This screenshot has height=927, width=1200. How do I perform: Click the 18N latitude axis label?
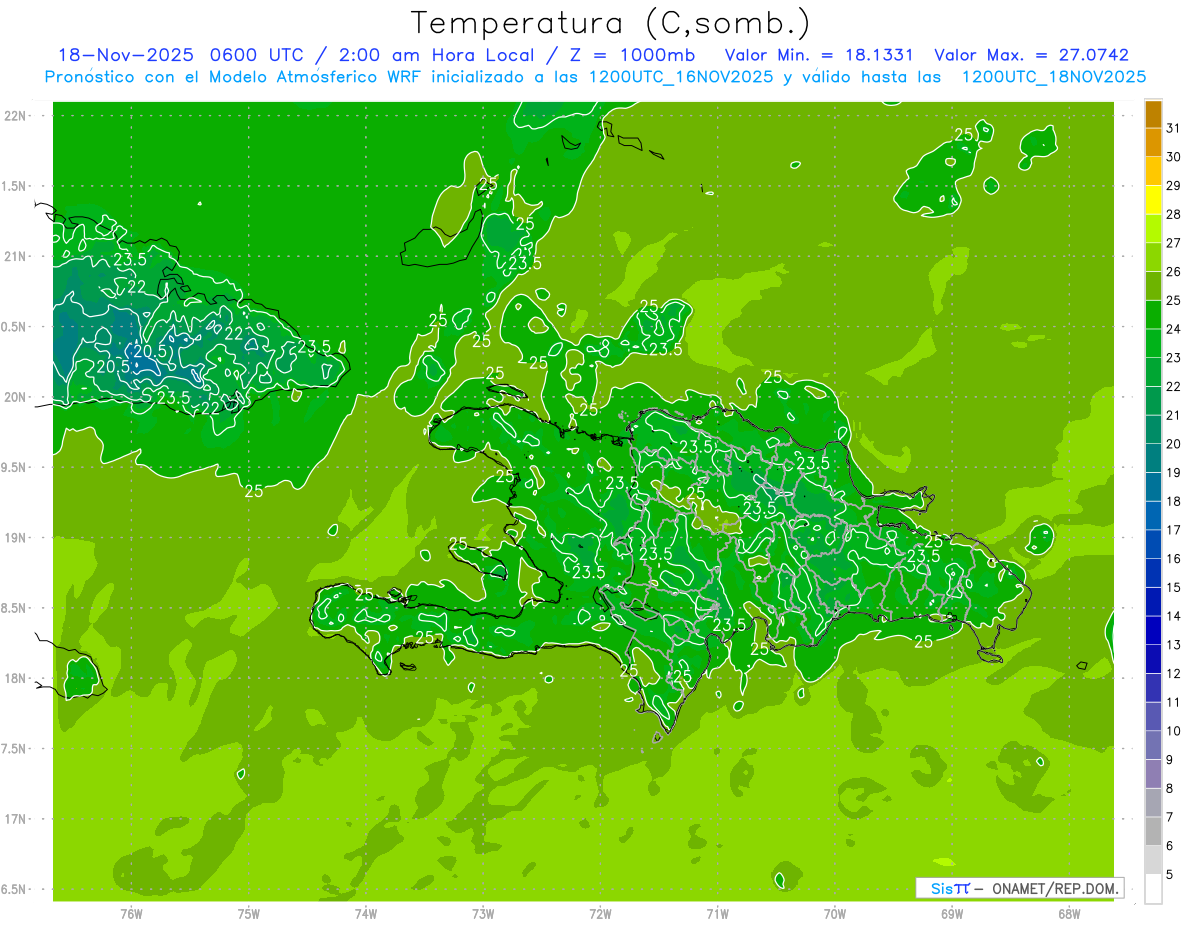(x=16, y=678)
